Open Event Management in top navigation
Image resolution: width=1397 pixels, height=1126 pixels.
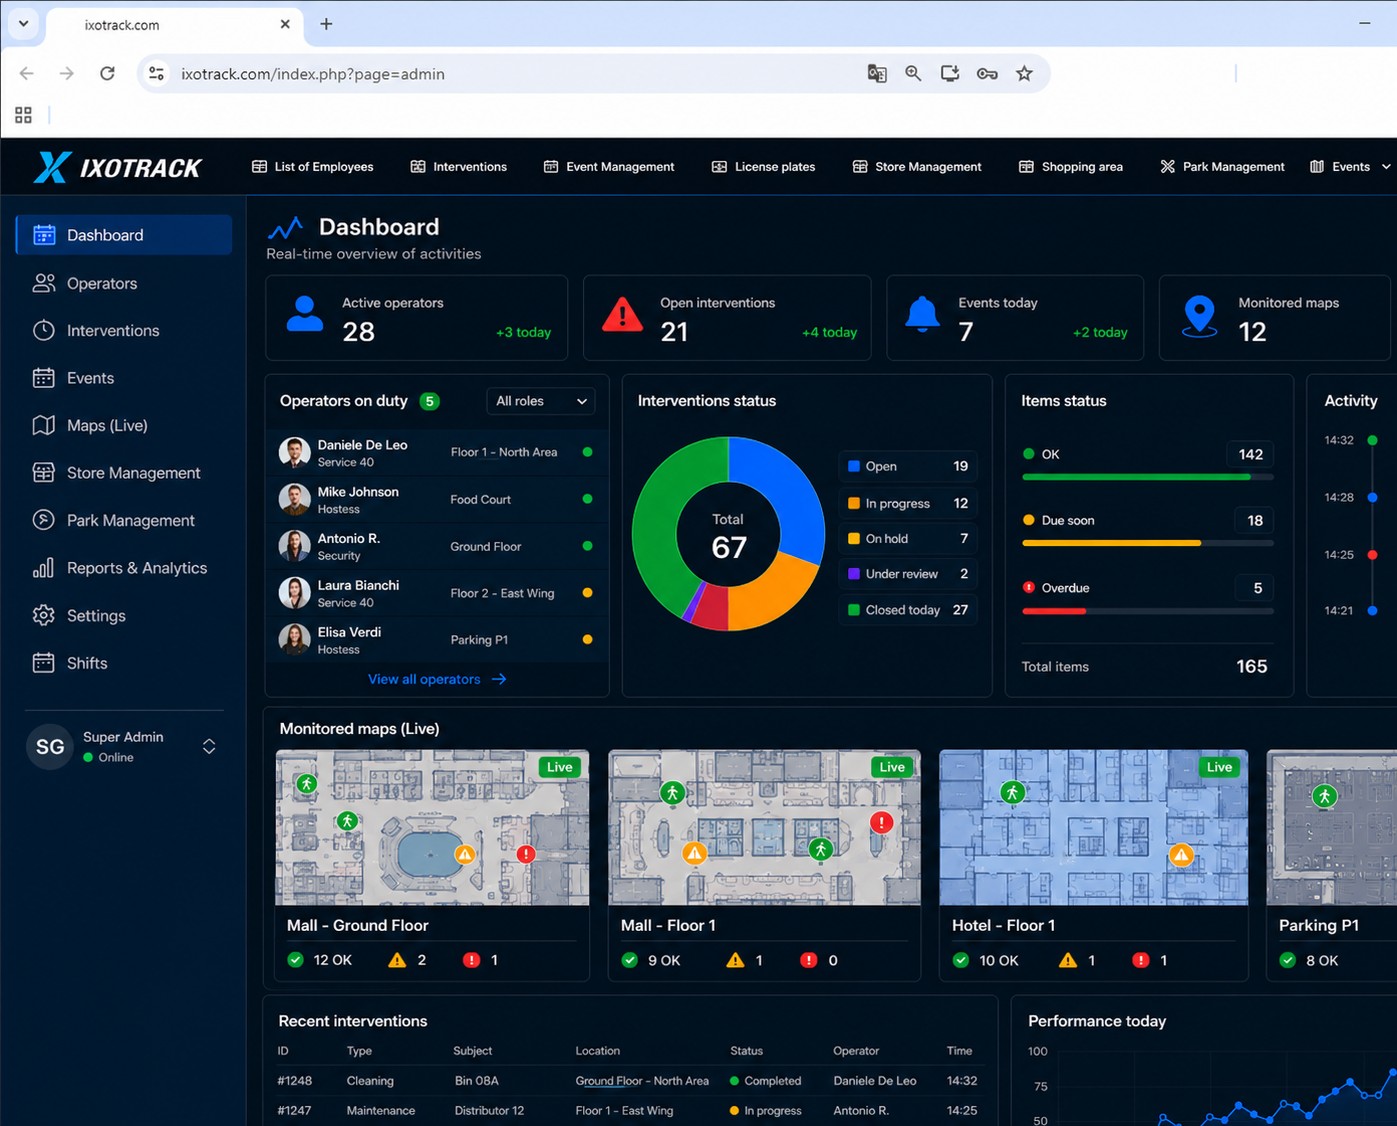pos(609,167)
